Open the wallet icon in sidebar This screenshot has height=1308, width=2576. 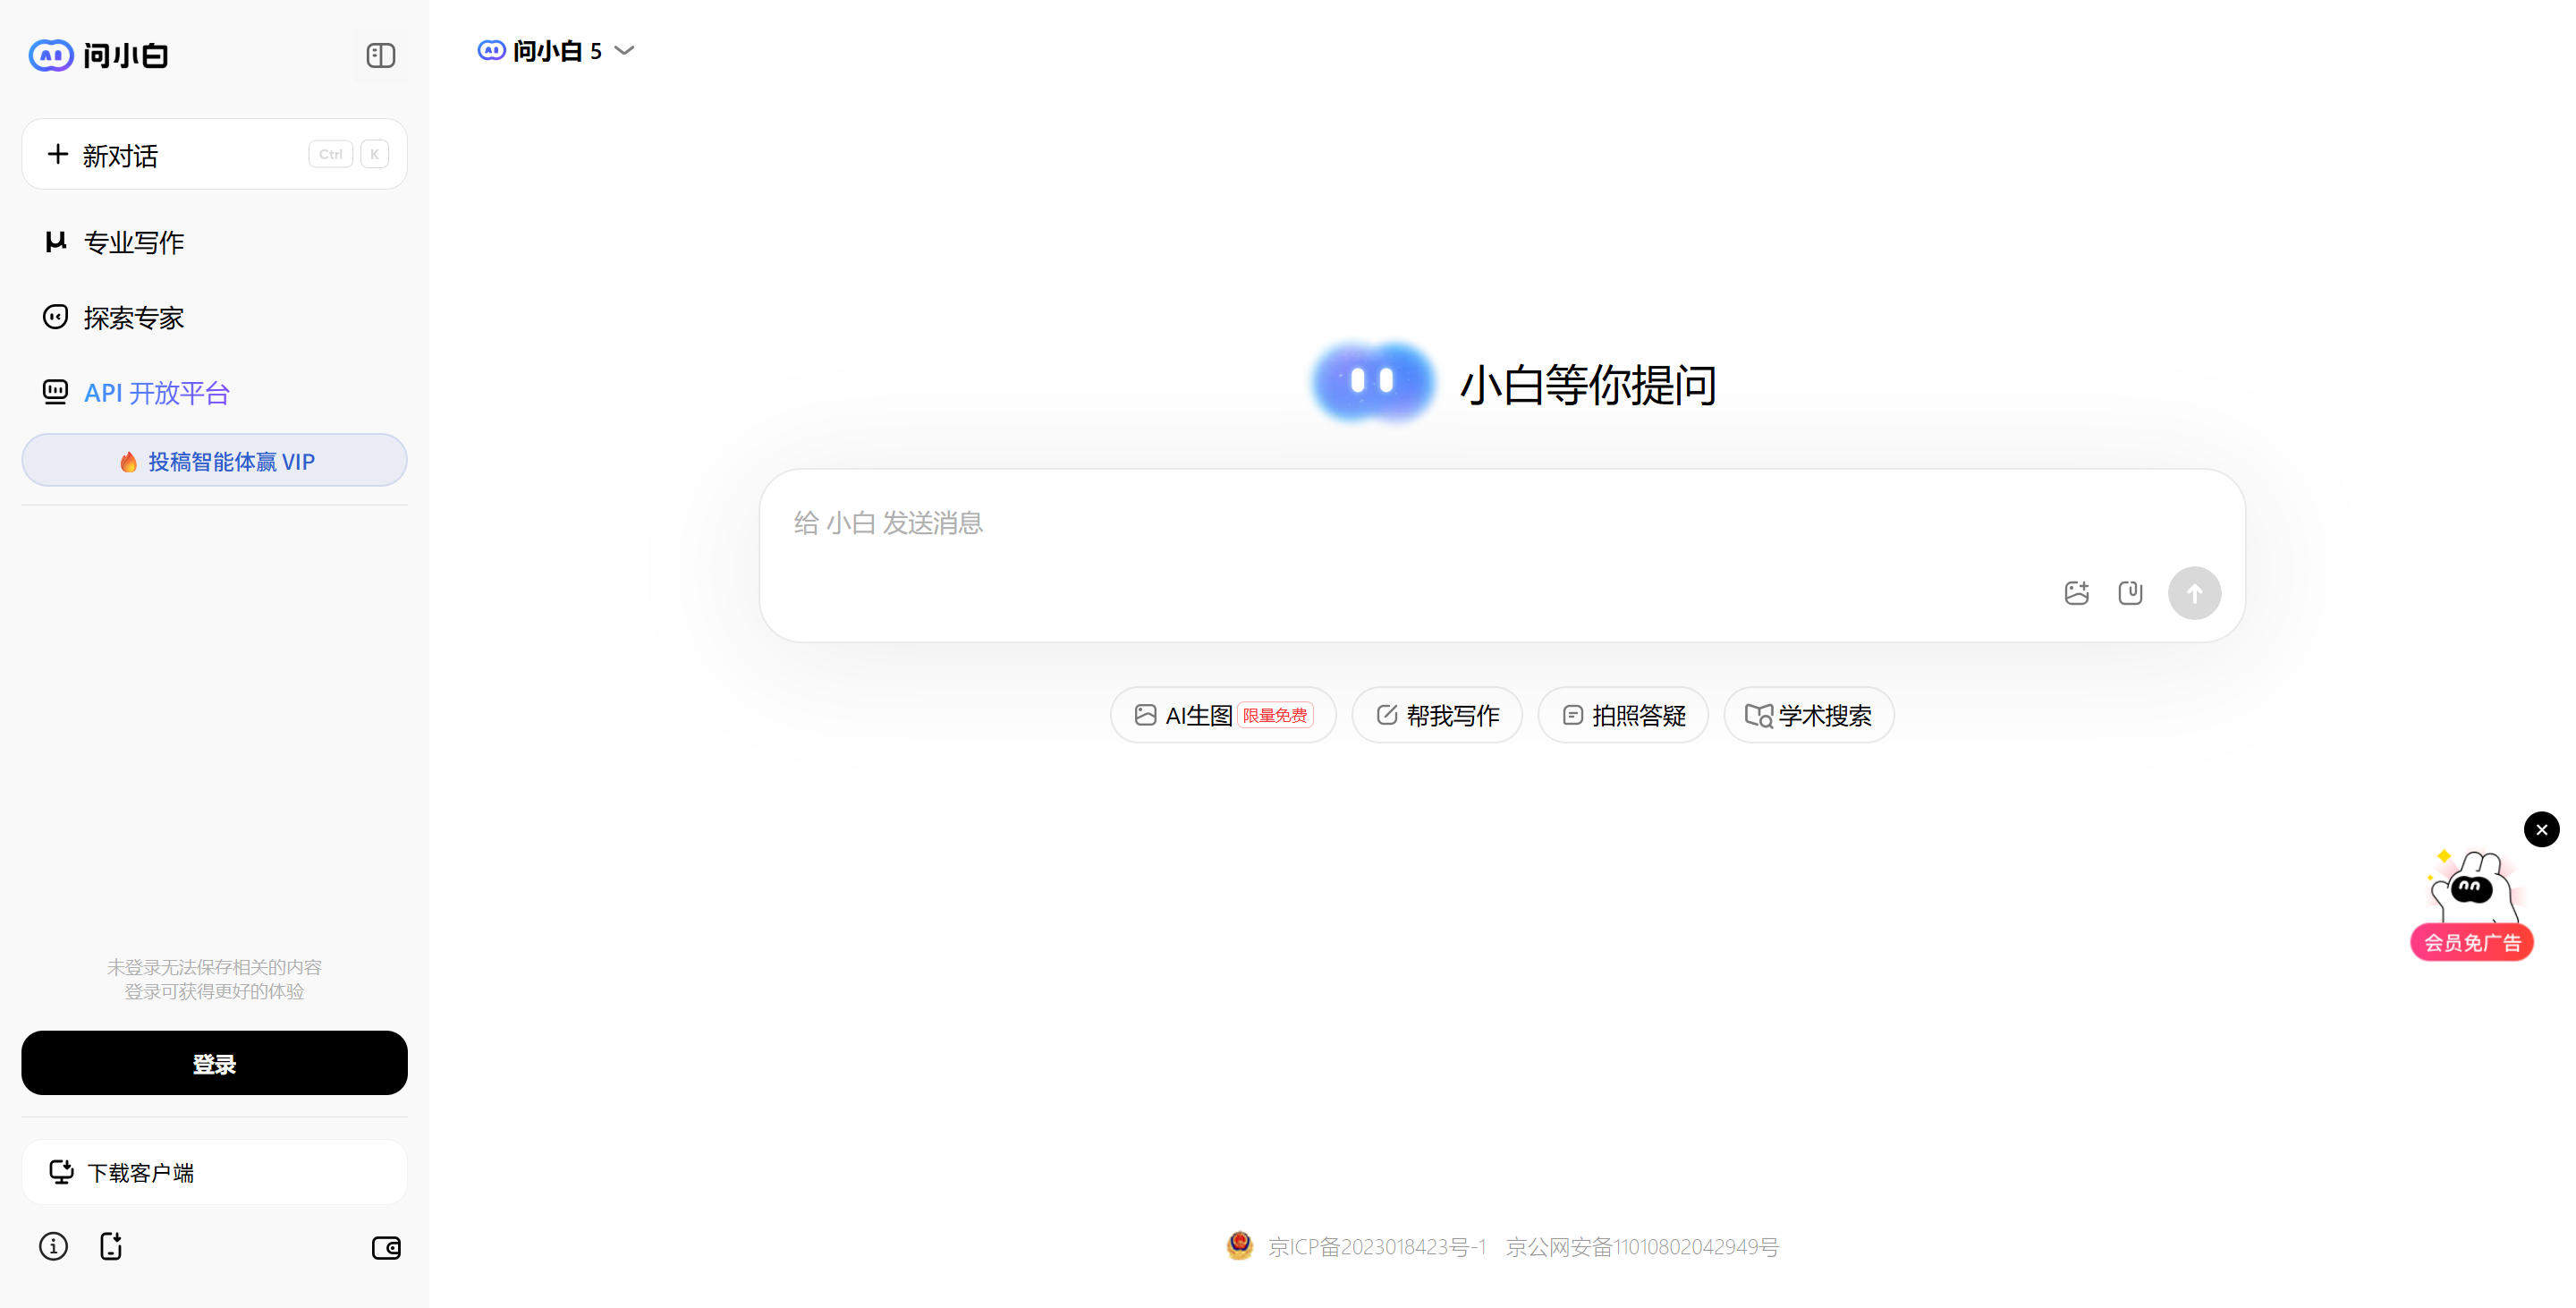click(x=386, y=1248)
